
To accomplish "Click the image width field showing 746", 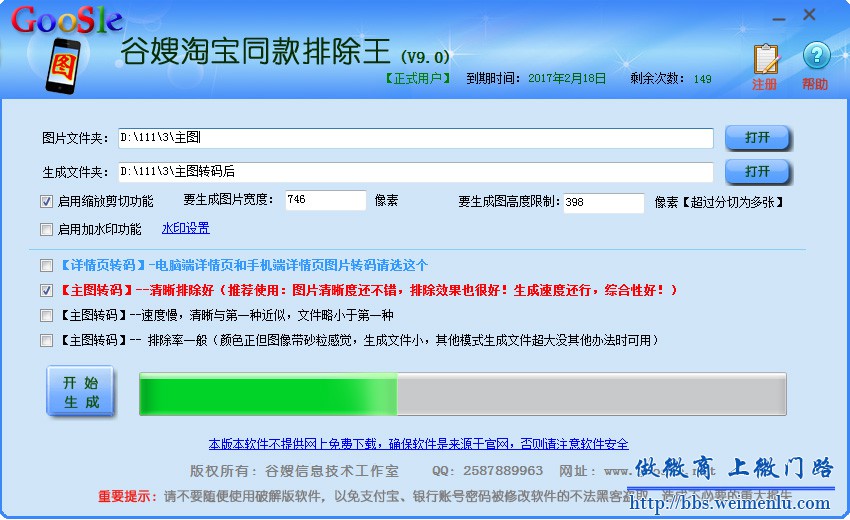I will pyautogui.click(x=326, y=200).
